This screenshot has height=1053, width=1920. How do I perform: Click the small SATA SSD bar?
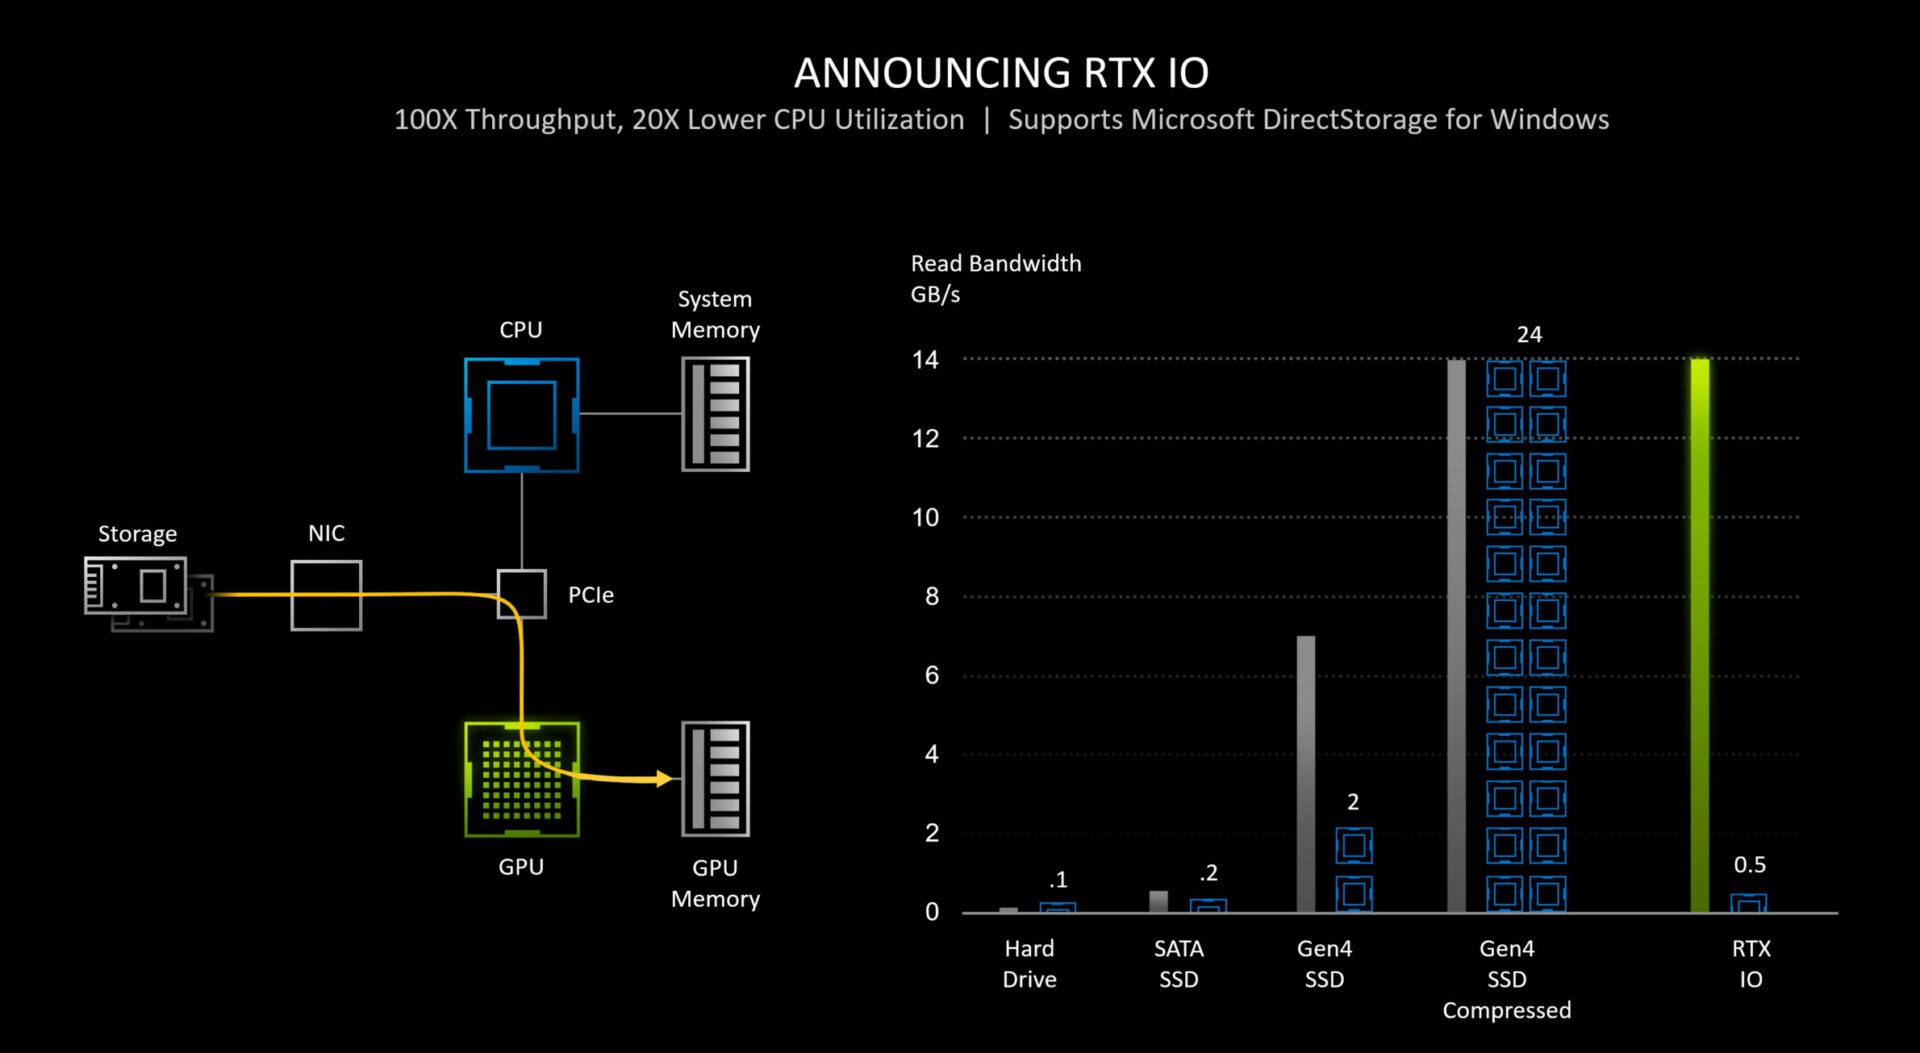[x=1158, y=901]
